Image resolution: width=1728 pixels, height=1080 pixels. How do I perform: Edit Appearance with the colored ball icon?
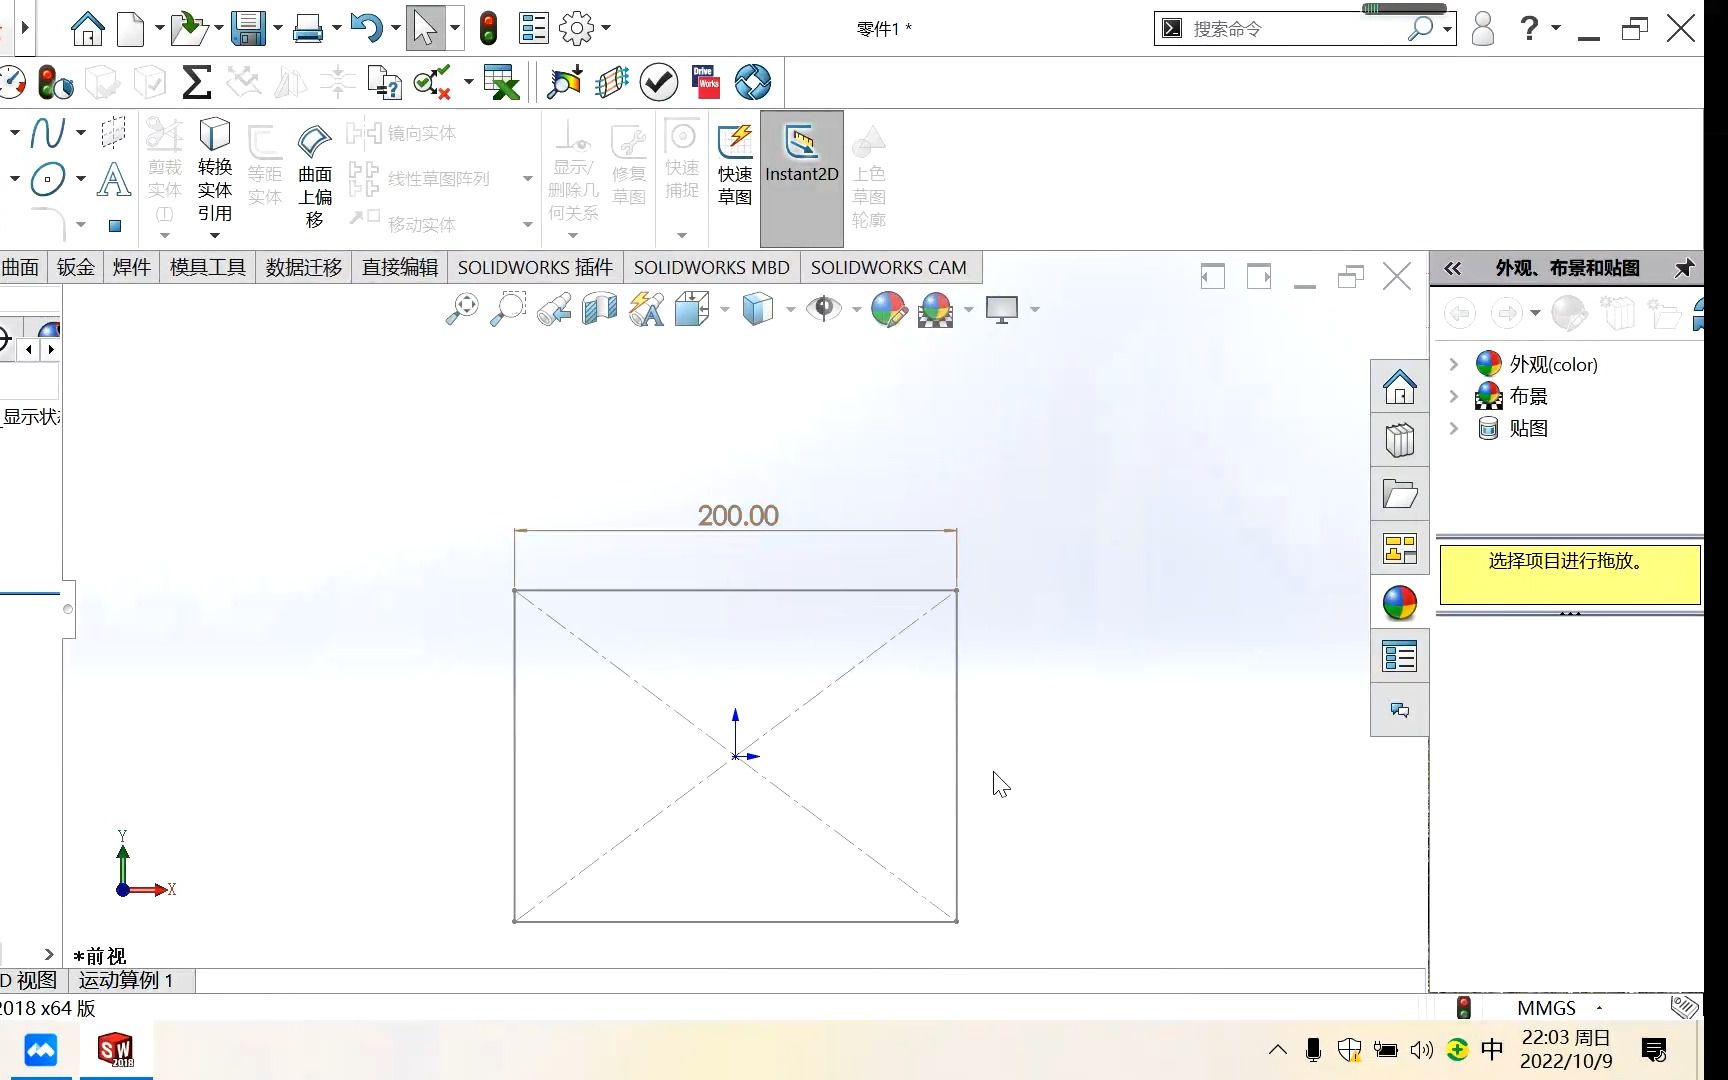click(888, 310)
